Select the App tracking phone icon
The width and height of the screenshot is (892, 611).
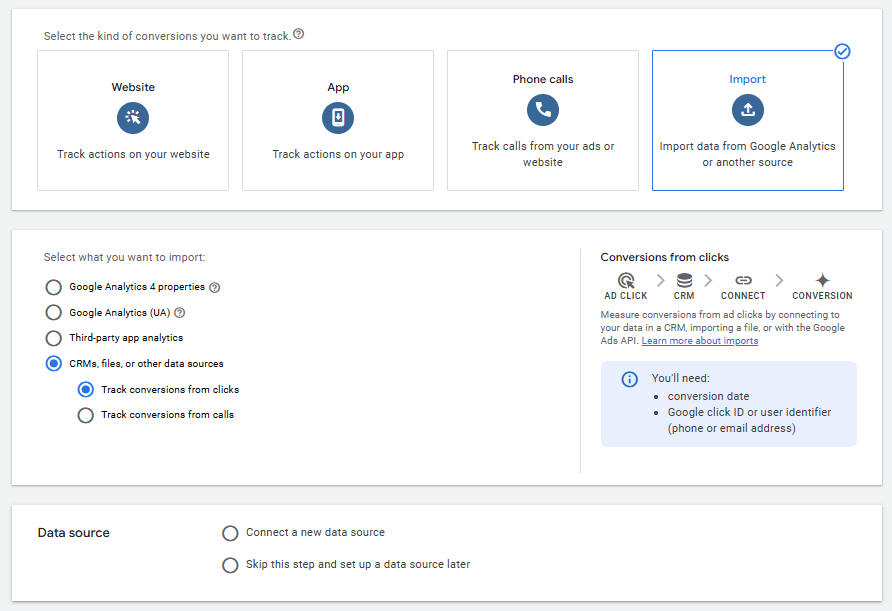click(x=337, y=117)
